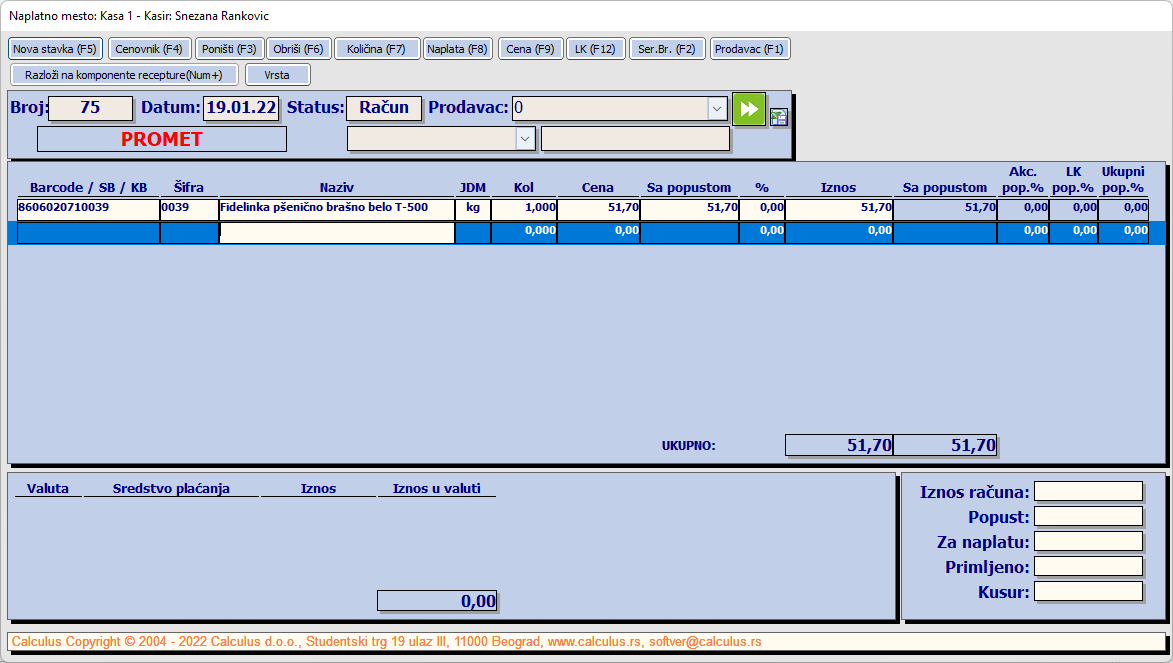Click Prodavac (F1) button

tap(750, 49)
